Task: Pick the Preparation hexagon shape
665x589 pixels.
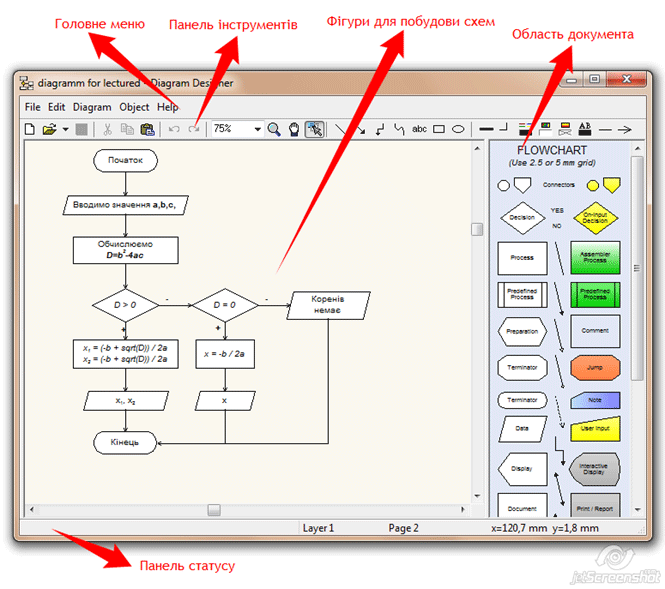Action: (522, 332)
